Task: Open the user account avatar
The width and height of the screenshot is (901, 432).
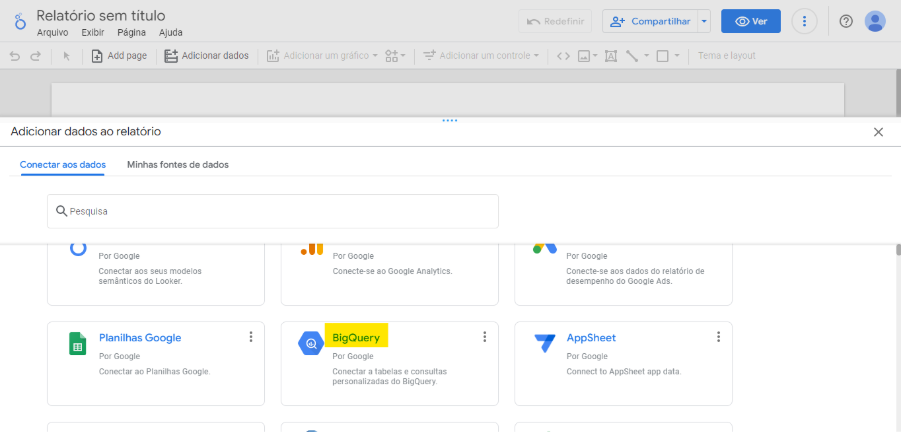Action: (875, 21)
